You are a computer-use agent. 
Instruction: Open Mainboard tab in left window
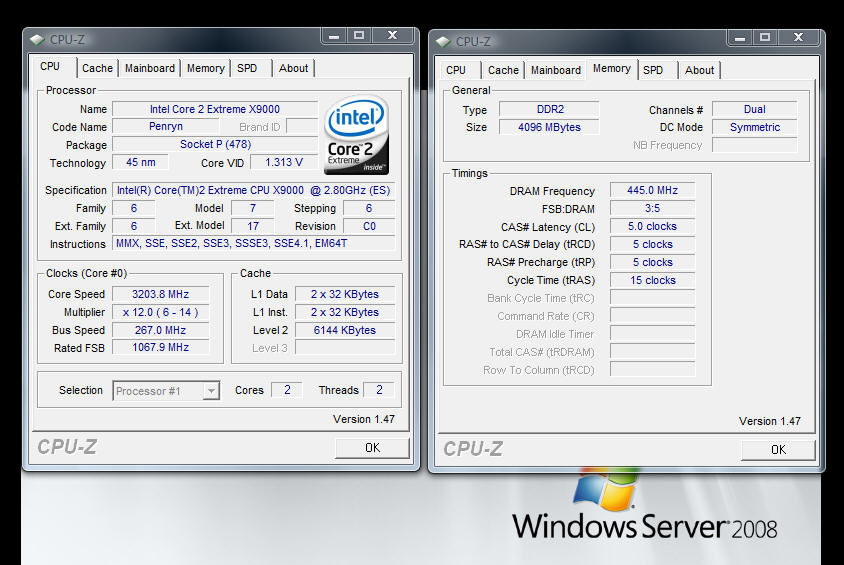150,68
